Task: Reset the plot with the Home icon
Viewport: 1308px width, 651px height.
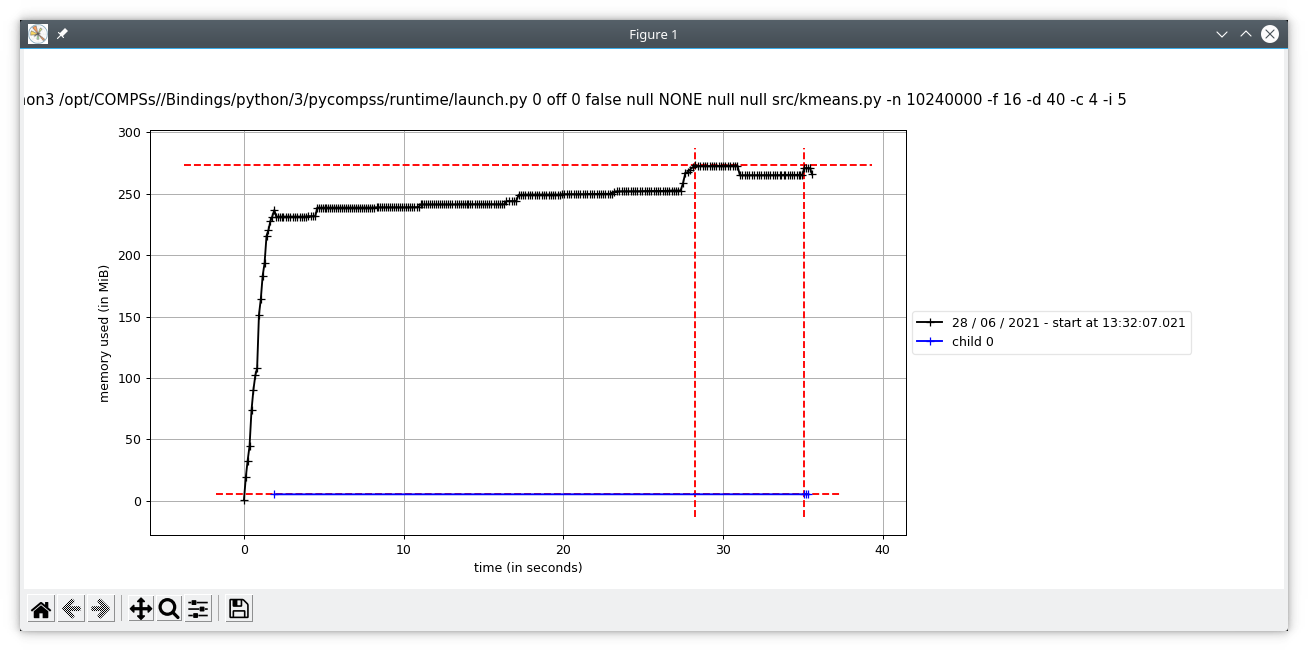Action: tap(41, 609)
